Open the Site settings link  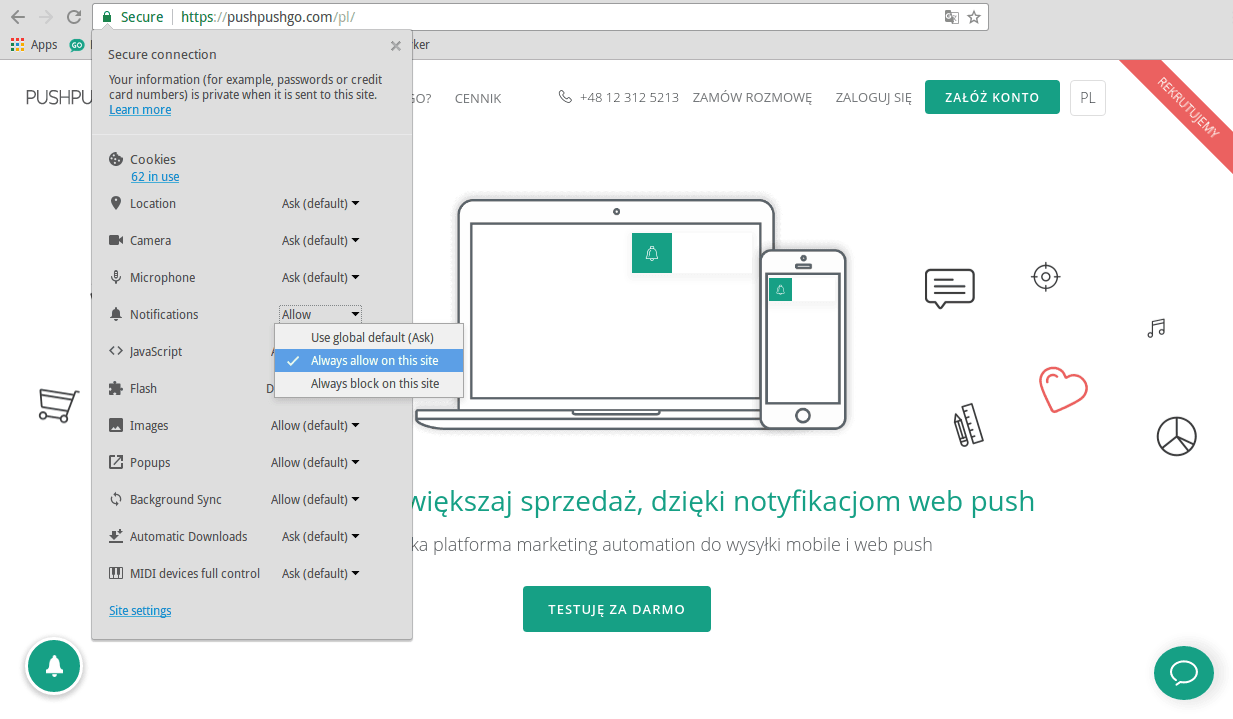140,611
